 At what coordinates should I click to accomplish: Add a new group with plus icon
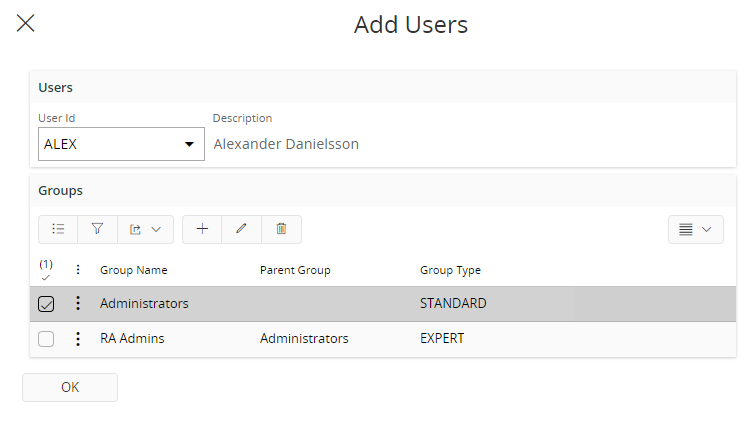(x=202, y=229)
